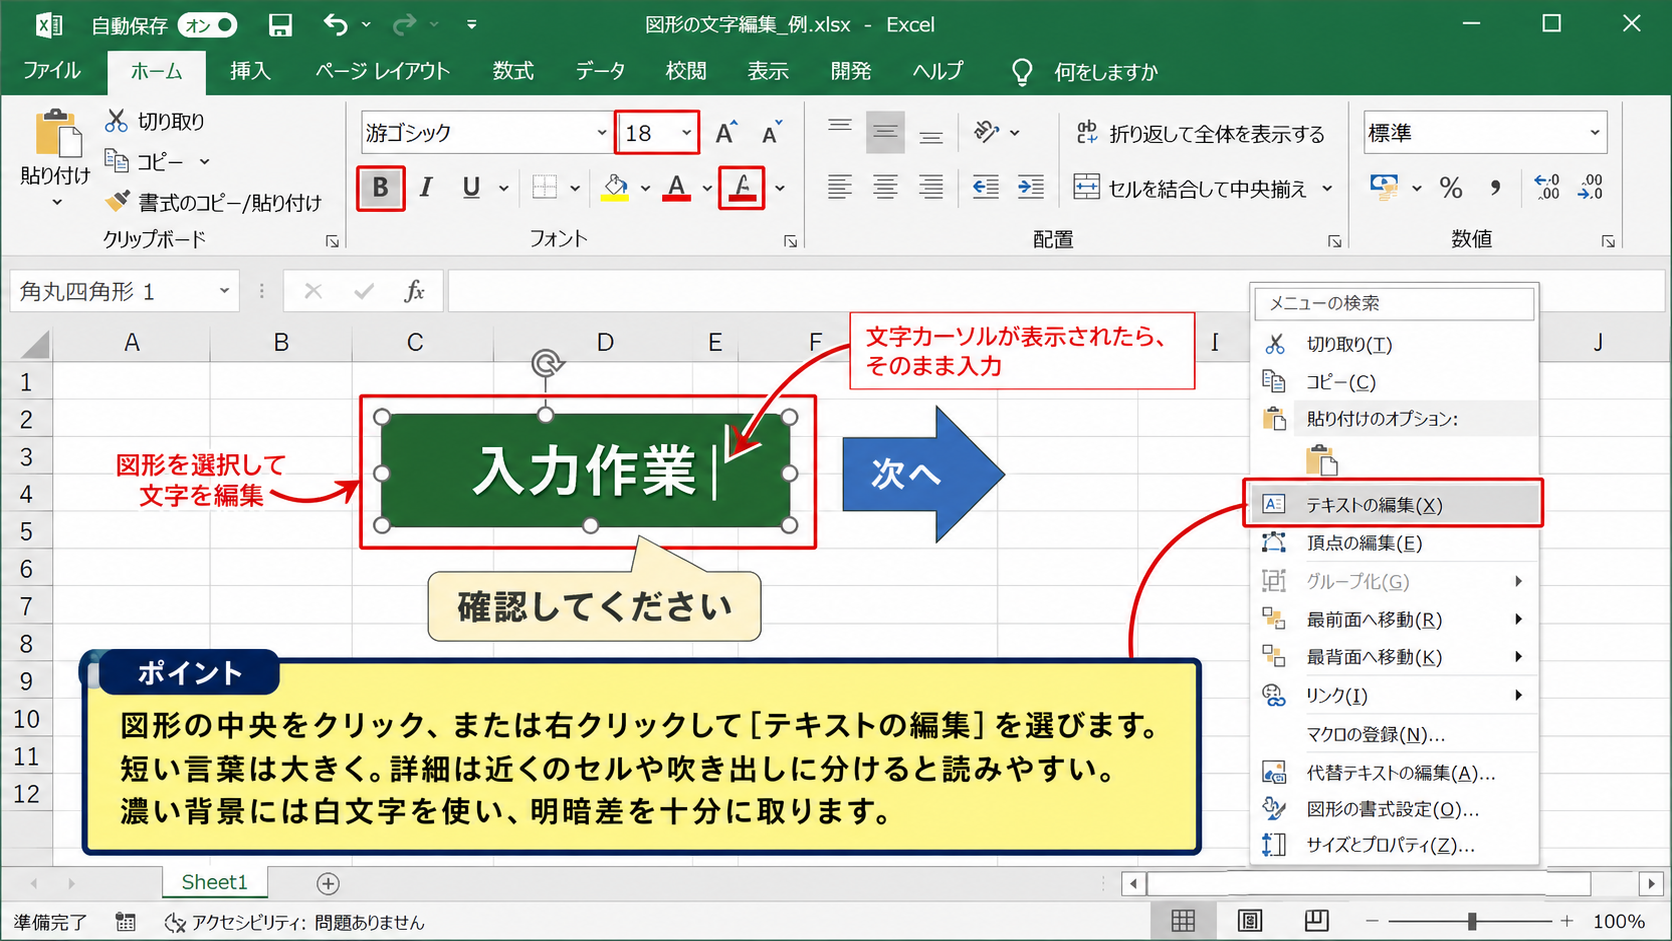Choose 図形の書式設定(O) in context menu

coord(1393,809)
